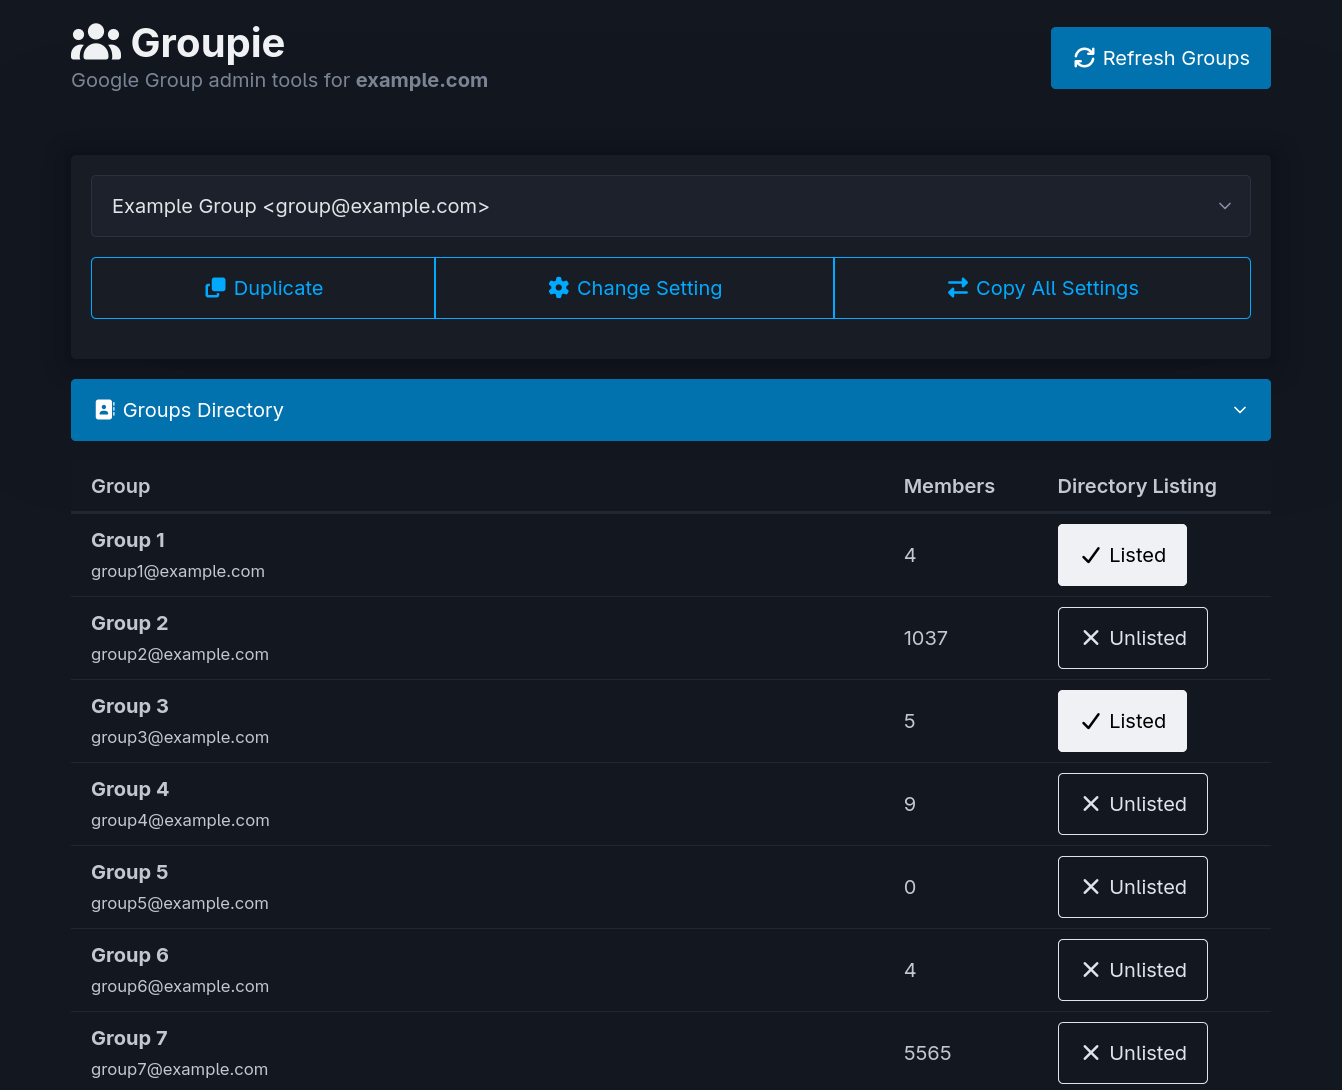Collapse the Groups Directory section
Image resolution: width=1342 pixels, height=1090 pixels.
point(671,410)
